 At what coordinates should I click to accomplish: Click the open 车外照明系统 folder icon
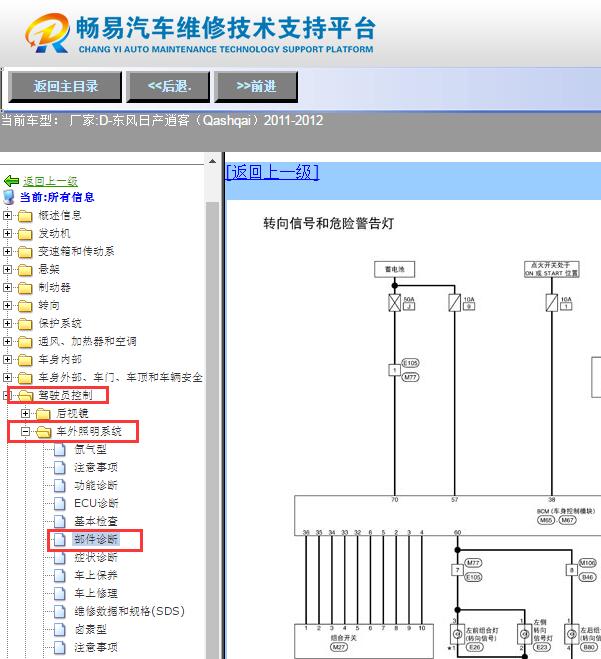[x=44, y=432]
